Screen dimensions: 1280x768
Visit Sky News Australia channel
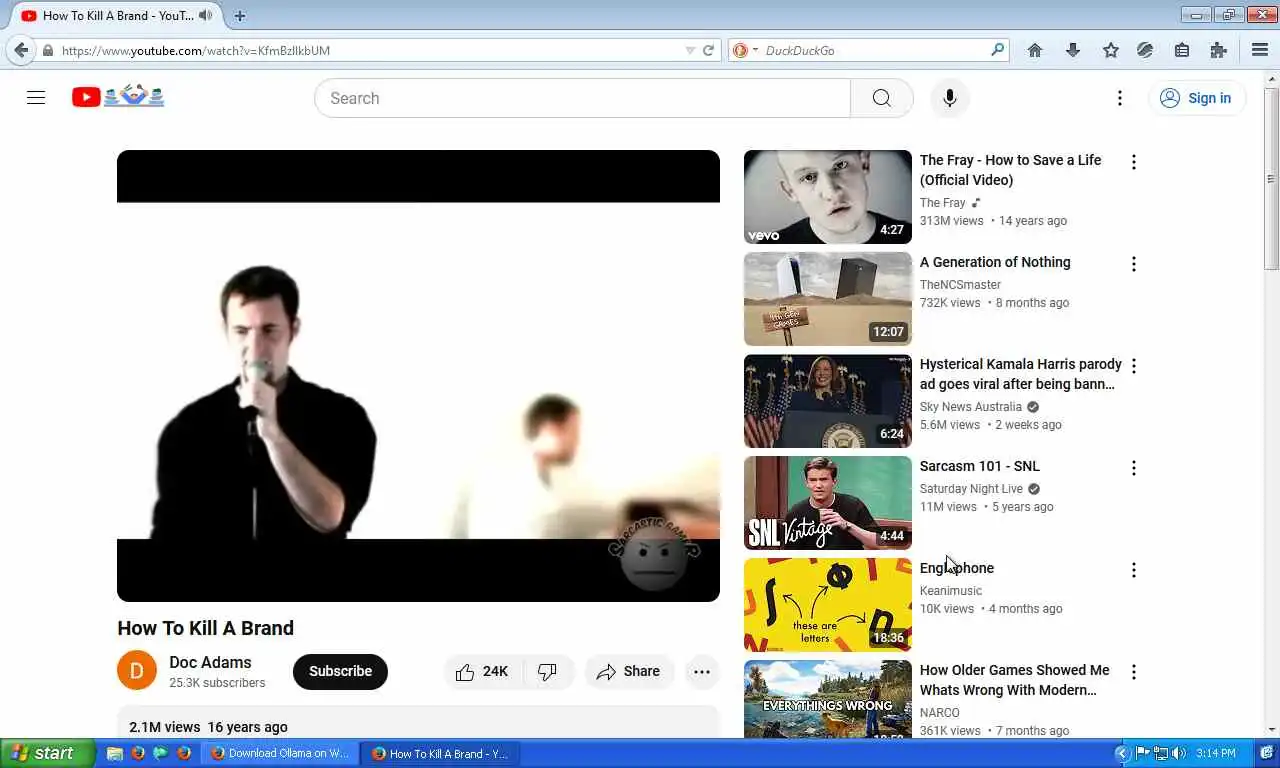tap(971, 407)
